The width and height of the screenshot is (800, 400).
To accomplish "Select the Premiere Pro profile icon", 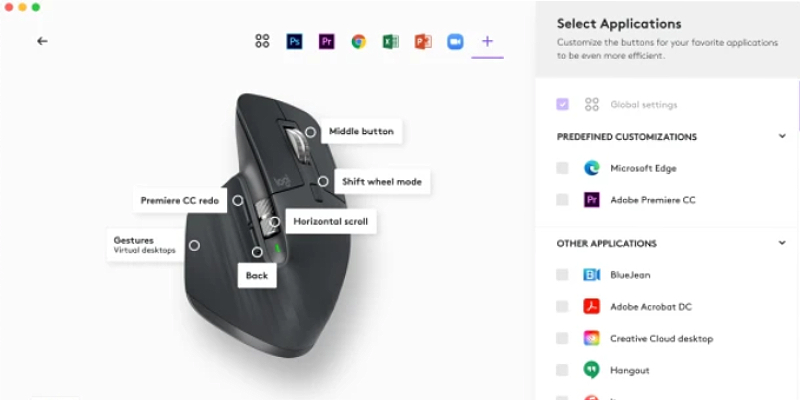I will click(x=327, y=41).
